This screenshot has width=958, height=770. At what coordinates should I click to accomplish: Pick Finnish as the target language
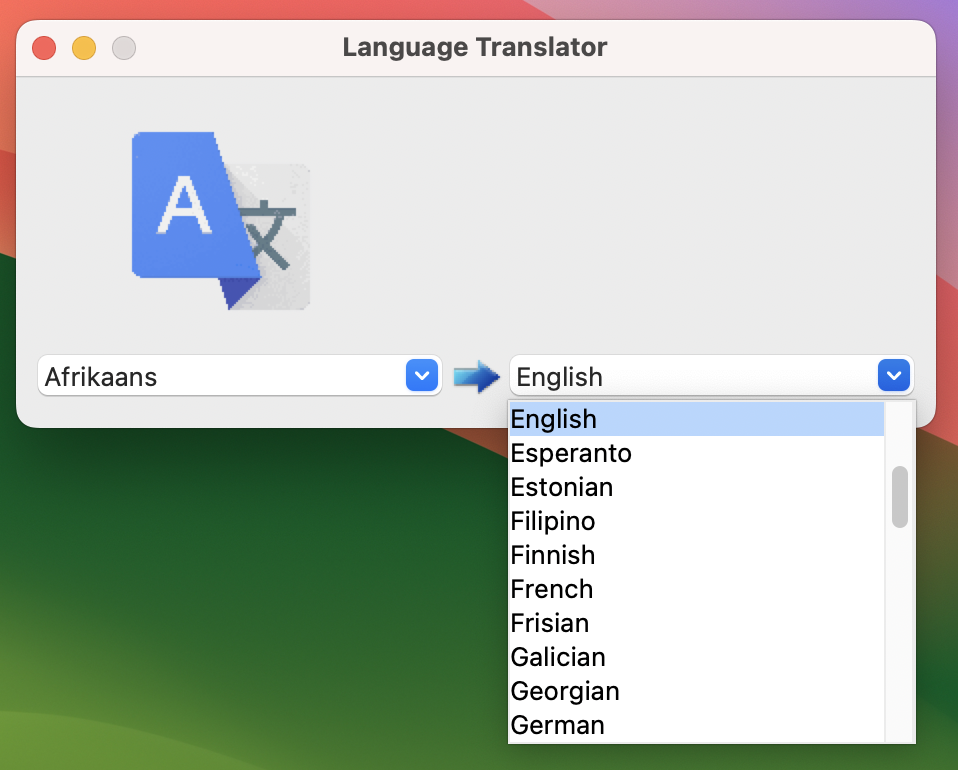coord(697,555)
